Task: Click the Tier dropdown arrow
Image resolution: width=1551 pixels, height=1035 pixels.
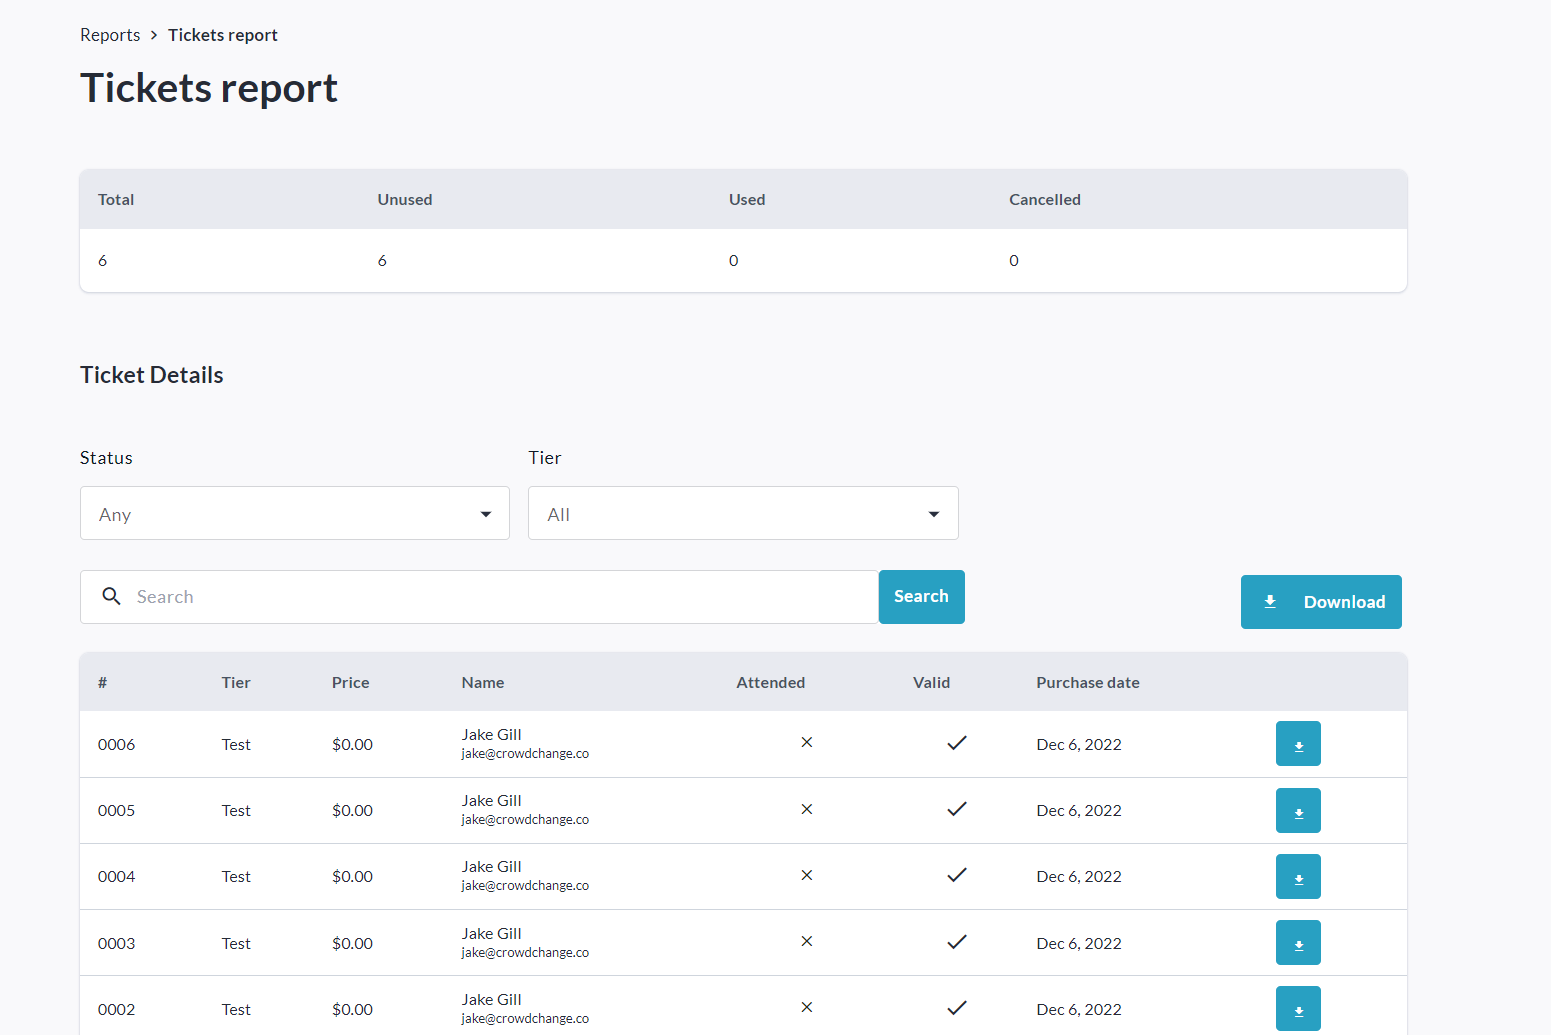Action: (933, 514)
